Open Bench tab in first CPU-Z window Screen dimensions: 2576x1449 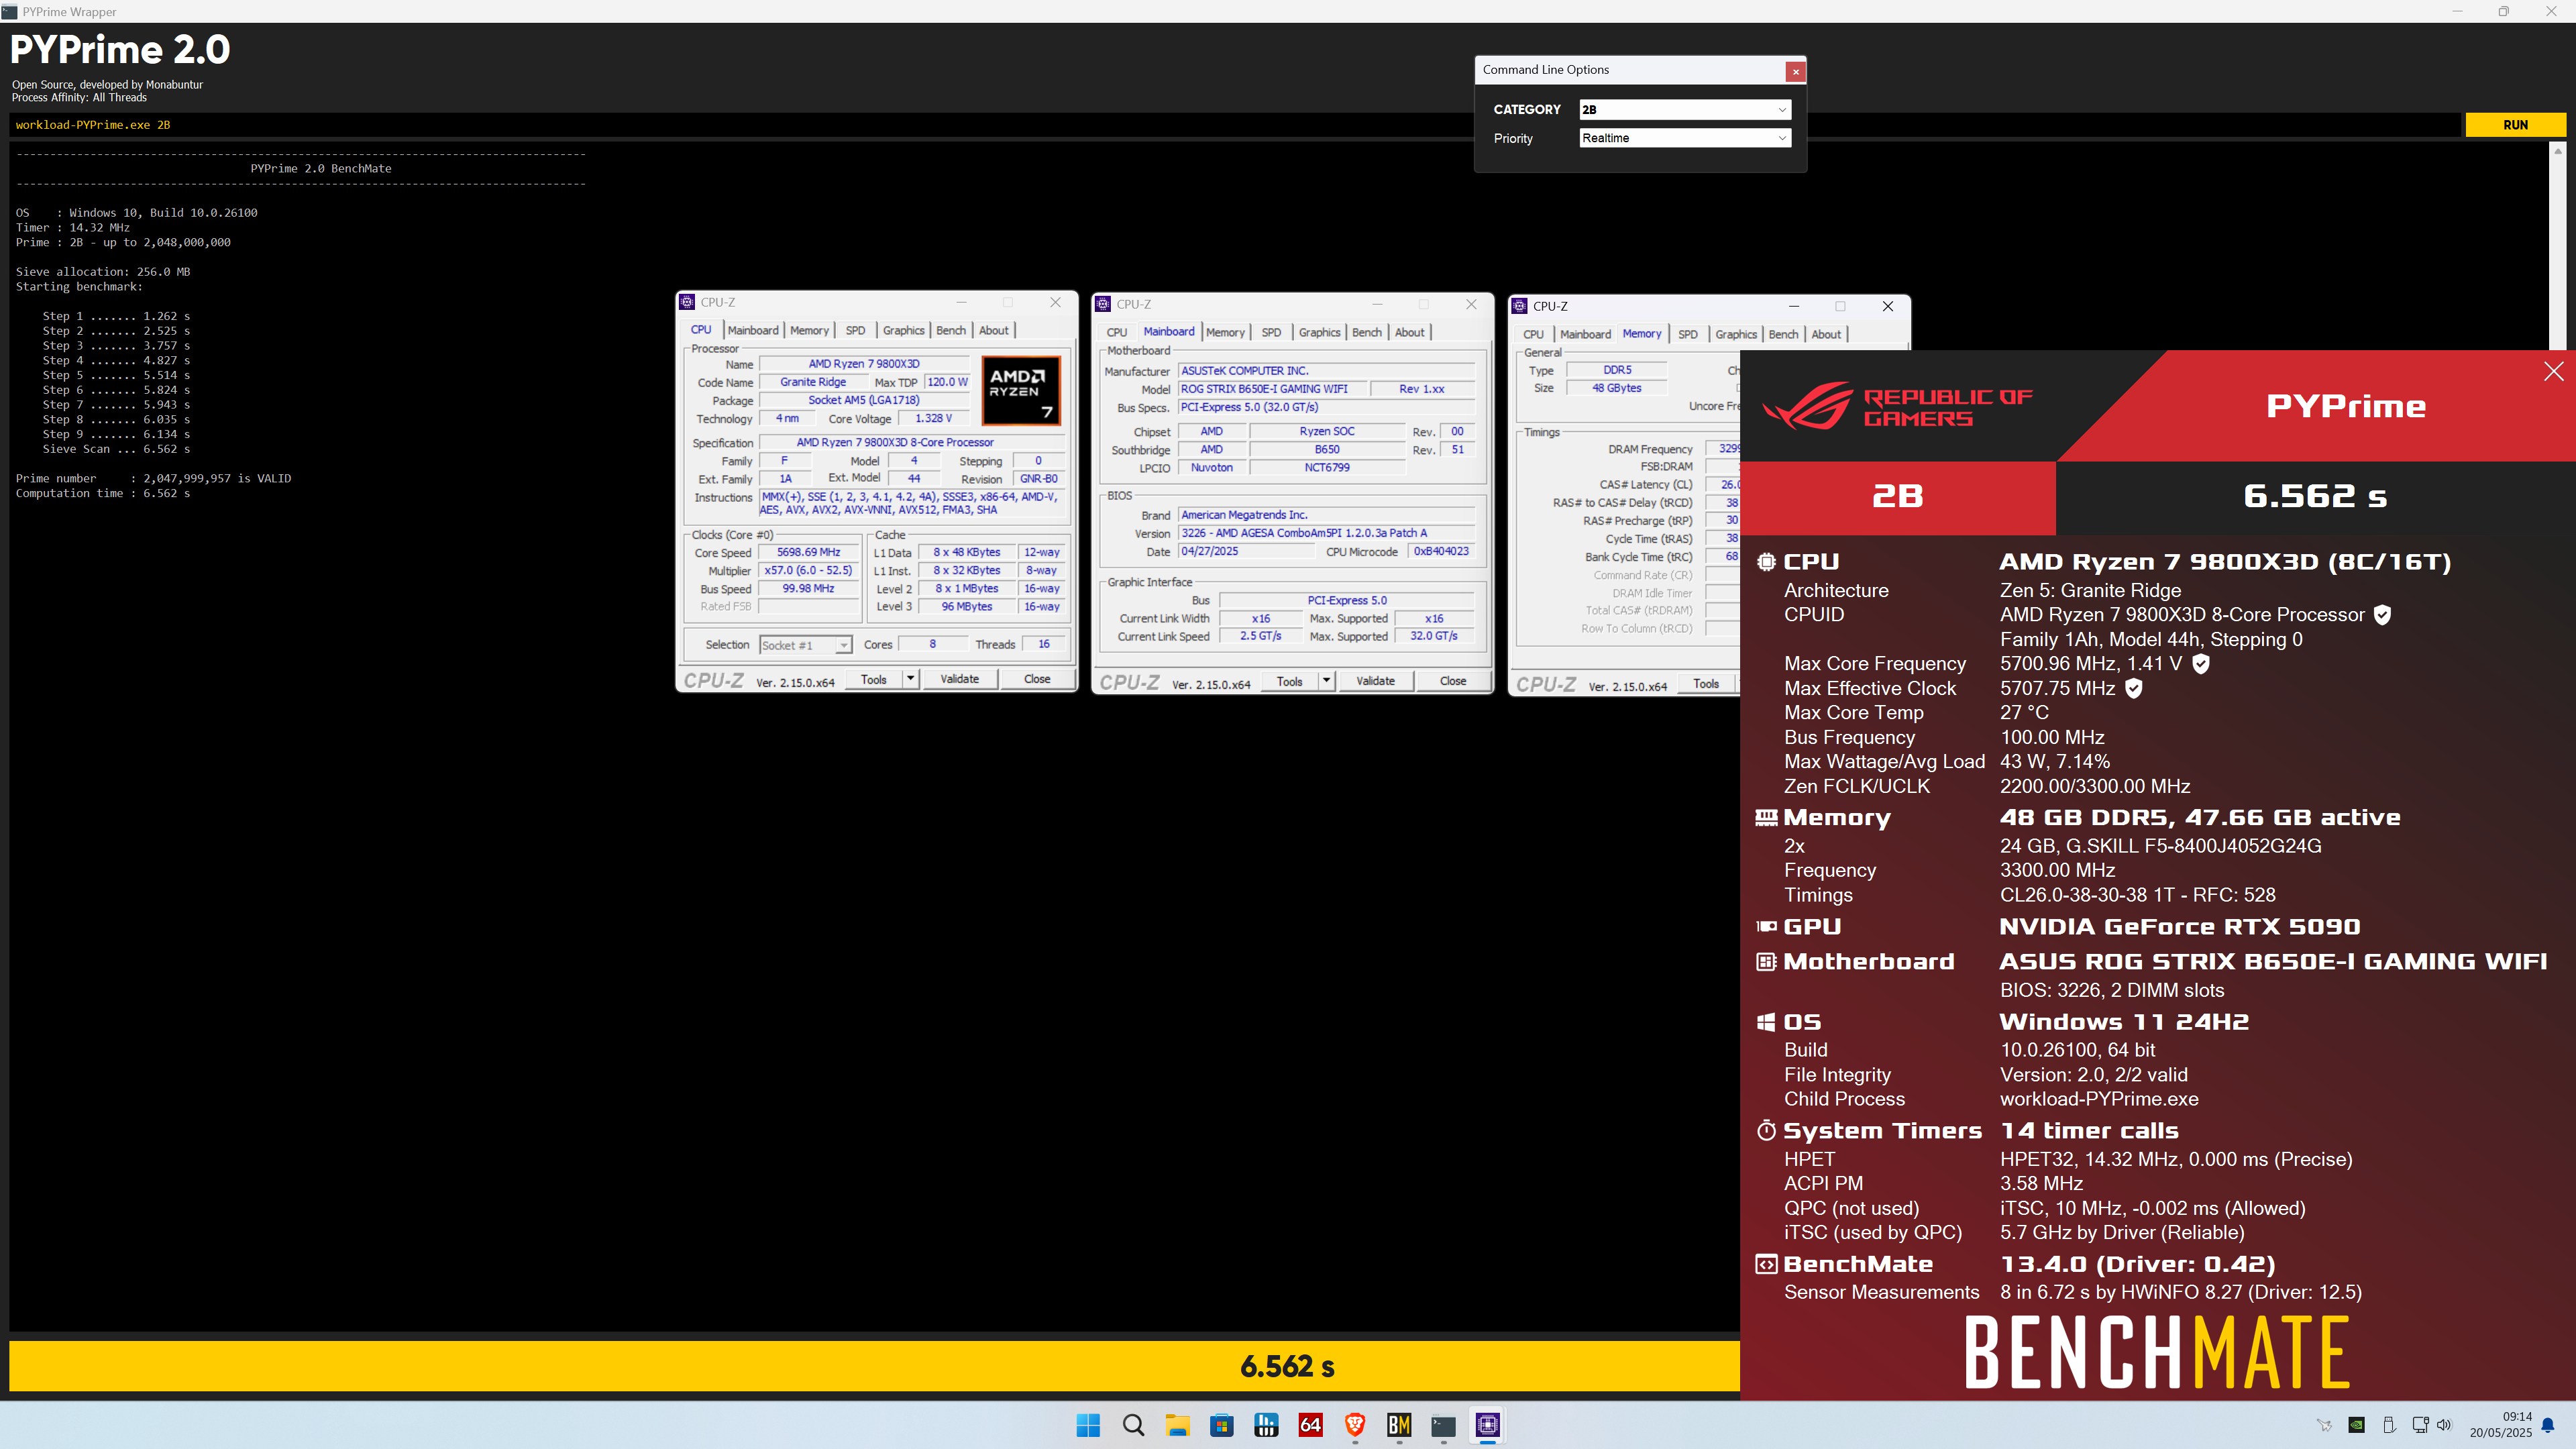(x=951, y=330)
